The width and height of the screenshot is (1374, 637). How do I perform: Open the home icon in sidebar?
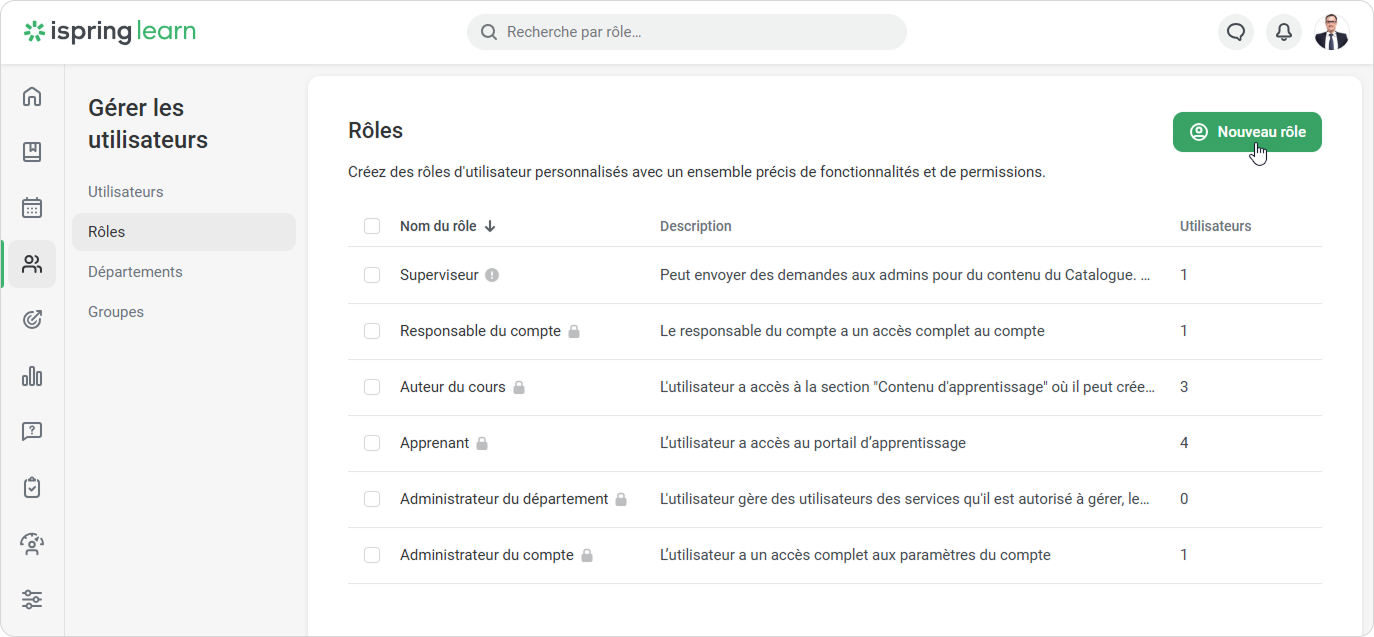point(32,97)
